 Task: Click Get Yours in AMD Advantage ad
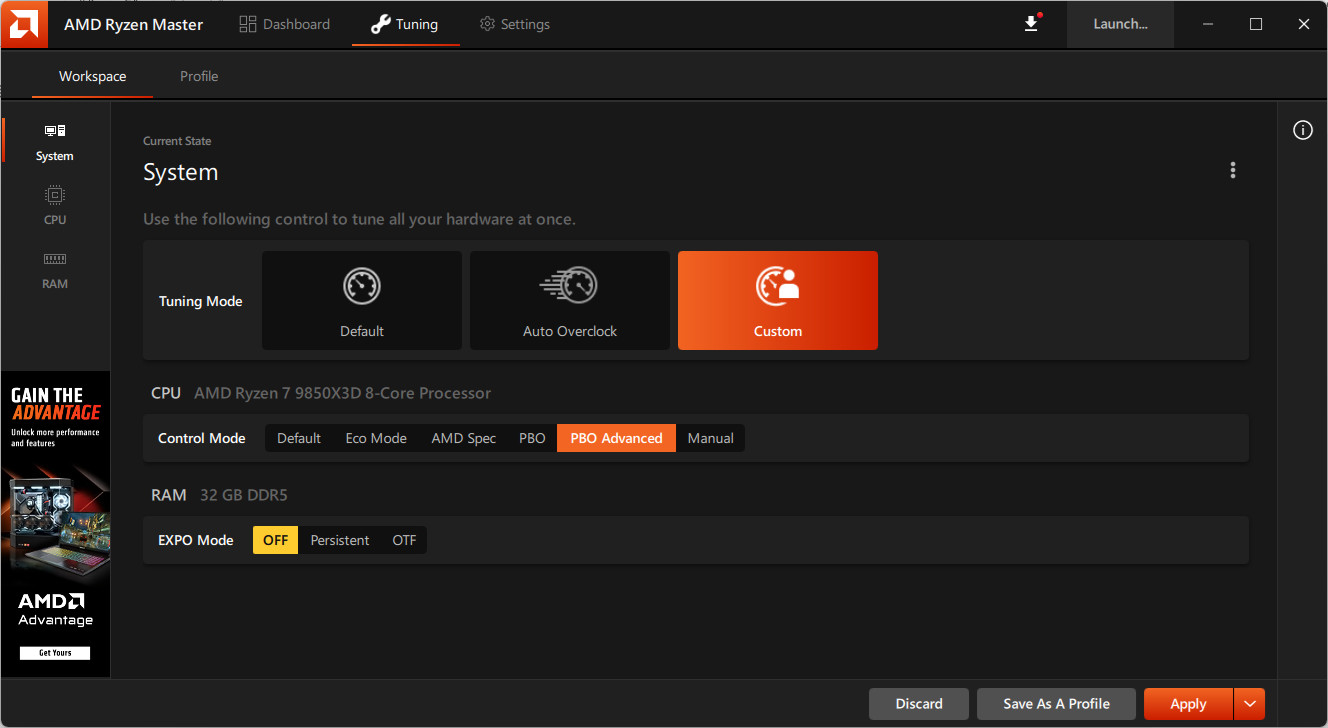coord(55,653)
